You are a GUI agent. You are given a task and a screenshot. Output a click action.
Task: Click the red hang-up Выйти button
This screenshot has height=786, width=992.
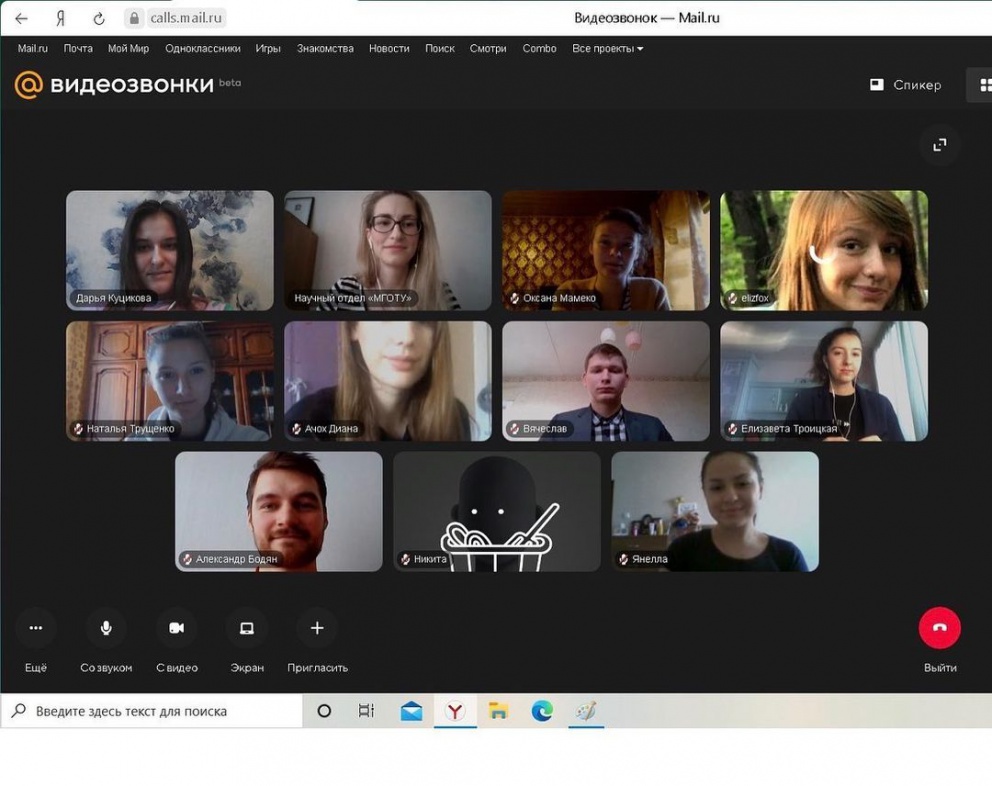pyautogui.click(x=939, y=628)
